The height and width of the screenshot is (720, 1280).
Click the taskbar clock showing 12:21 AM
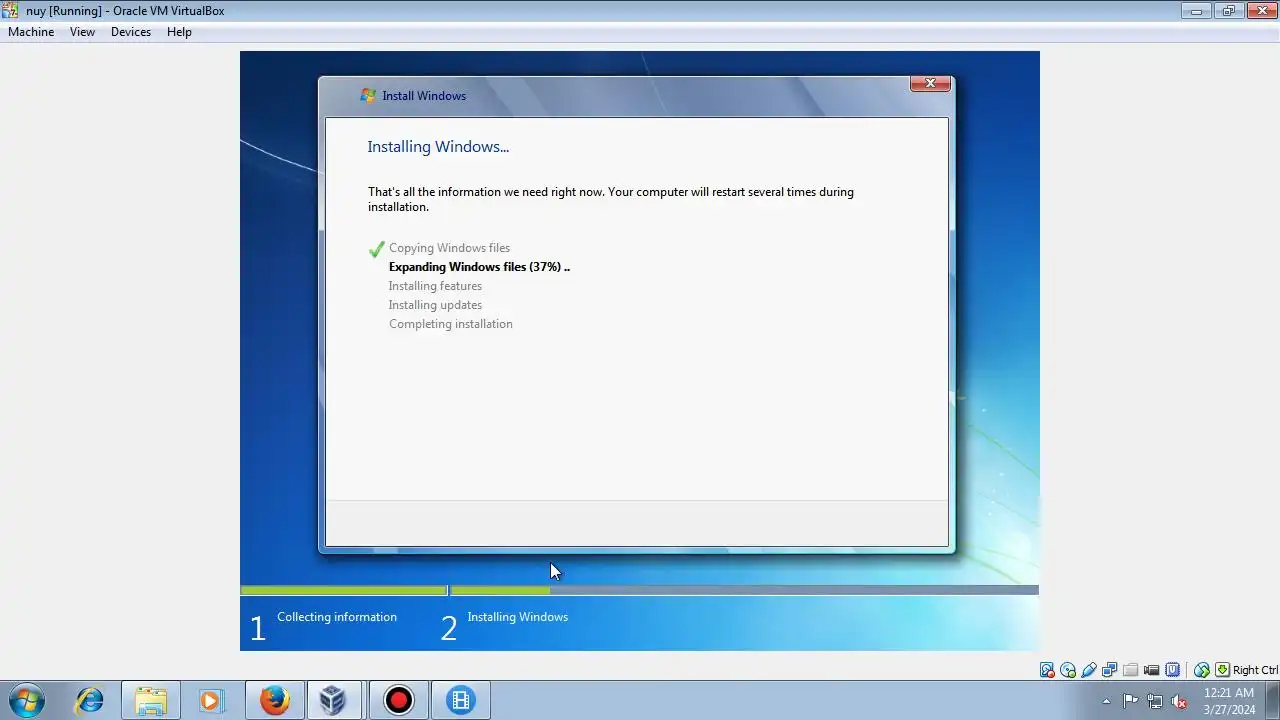[1229, 700]
